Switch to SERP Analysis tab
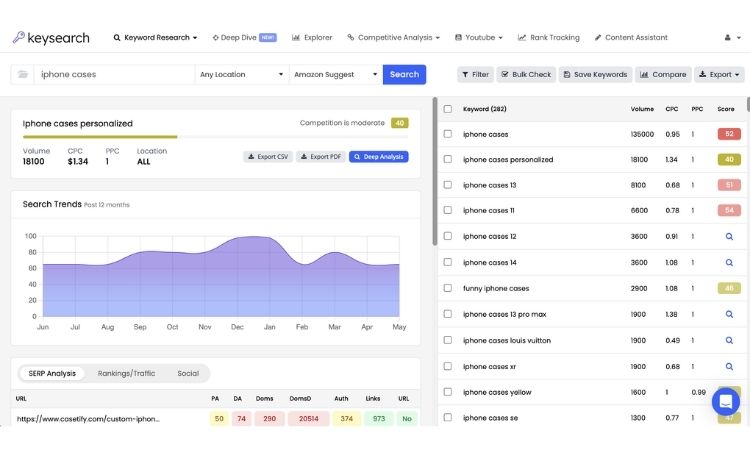The image size is (750, 450). (x=52, y=373)
